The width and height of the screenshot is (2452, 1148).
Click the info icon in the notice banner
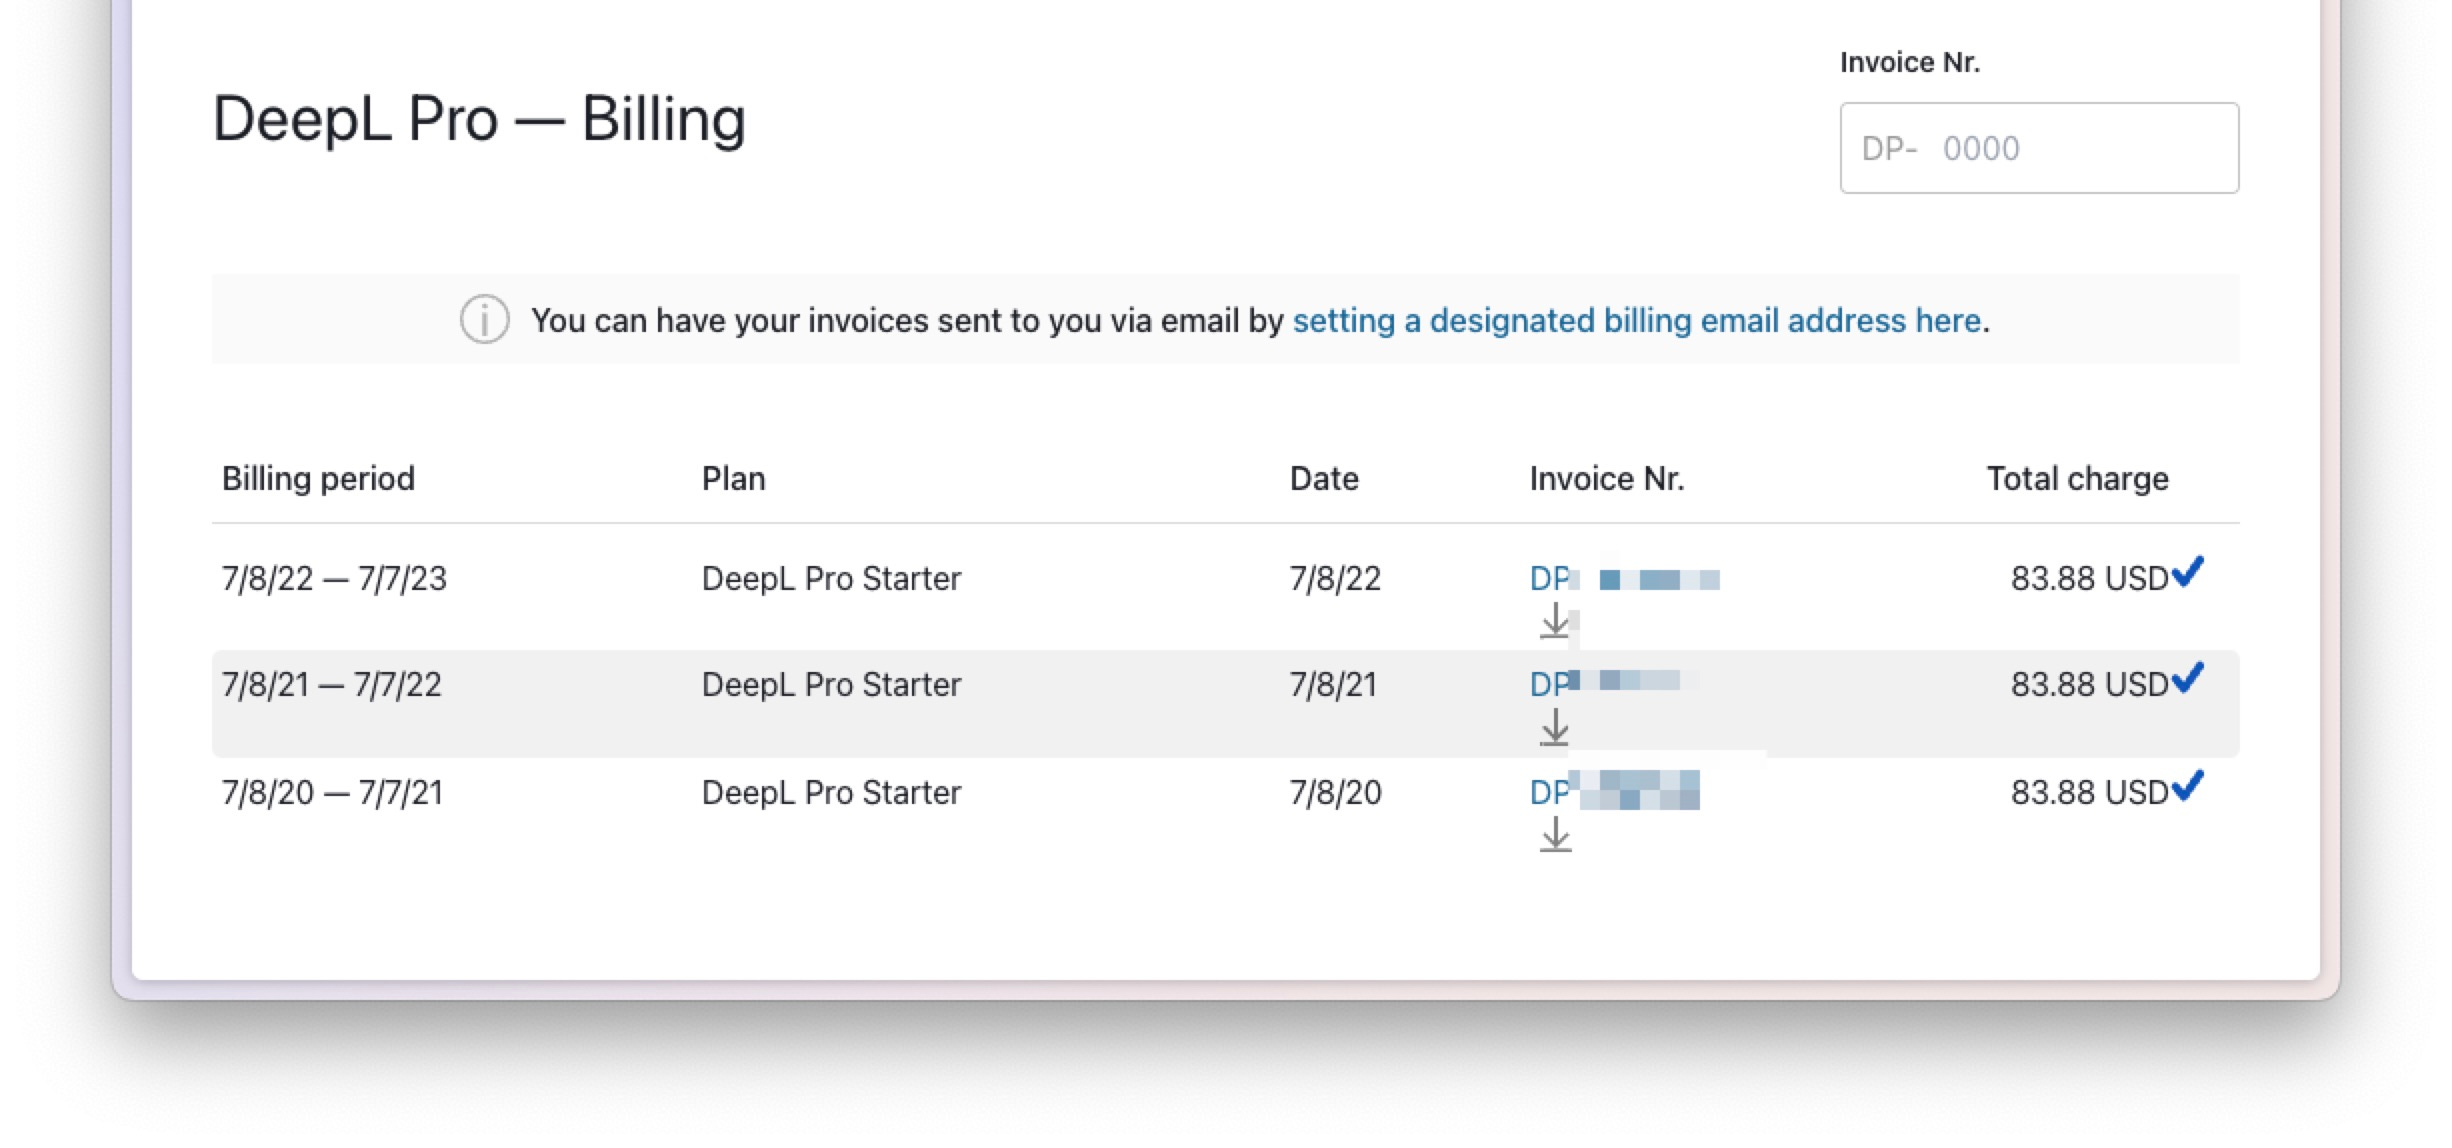pyautogui.click(x=484, y=320)
